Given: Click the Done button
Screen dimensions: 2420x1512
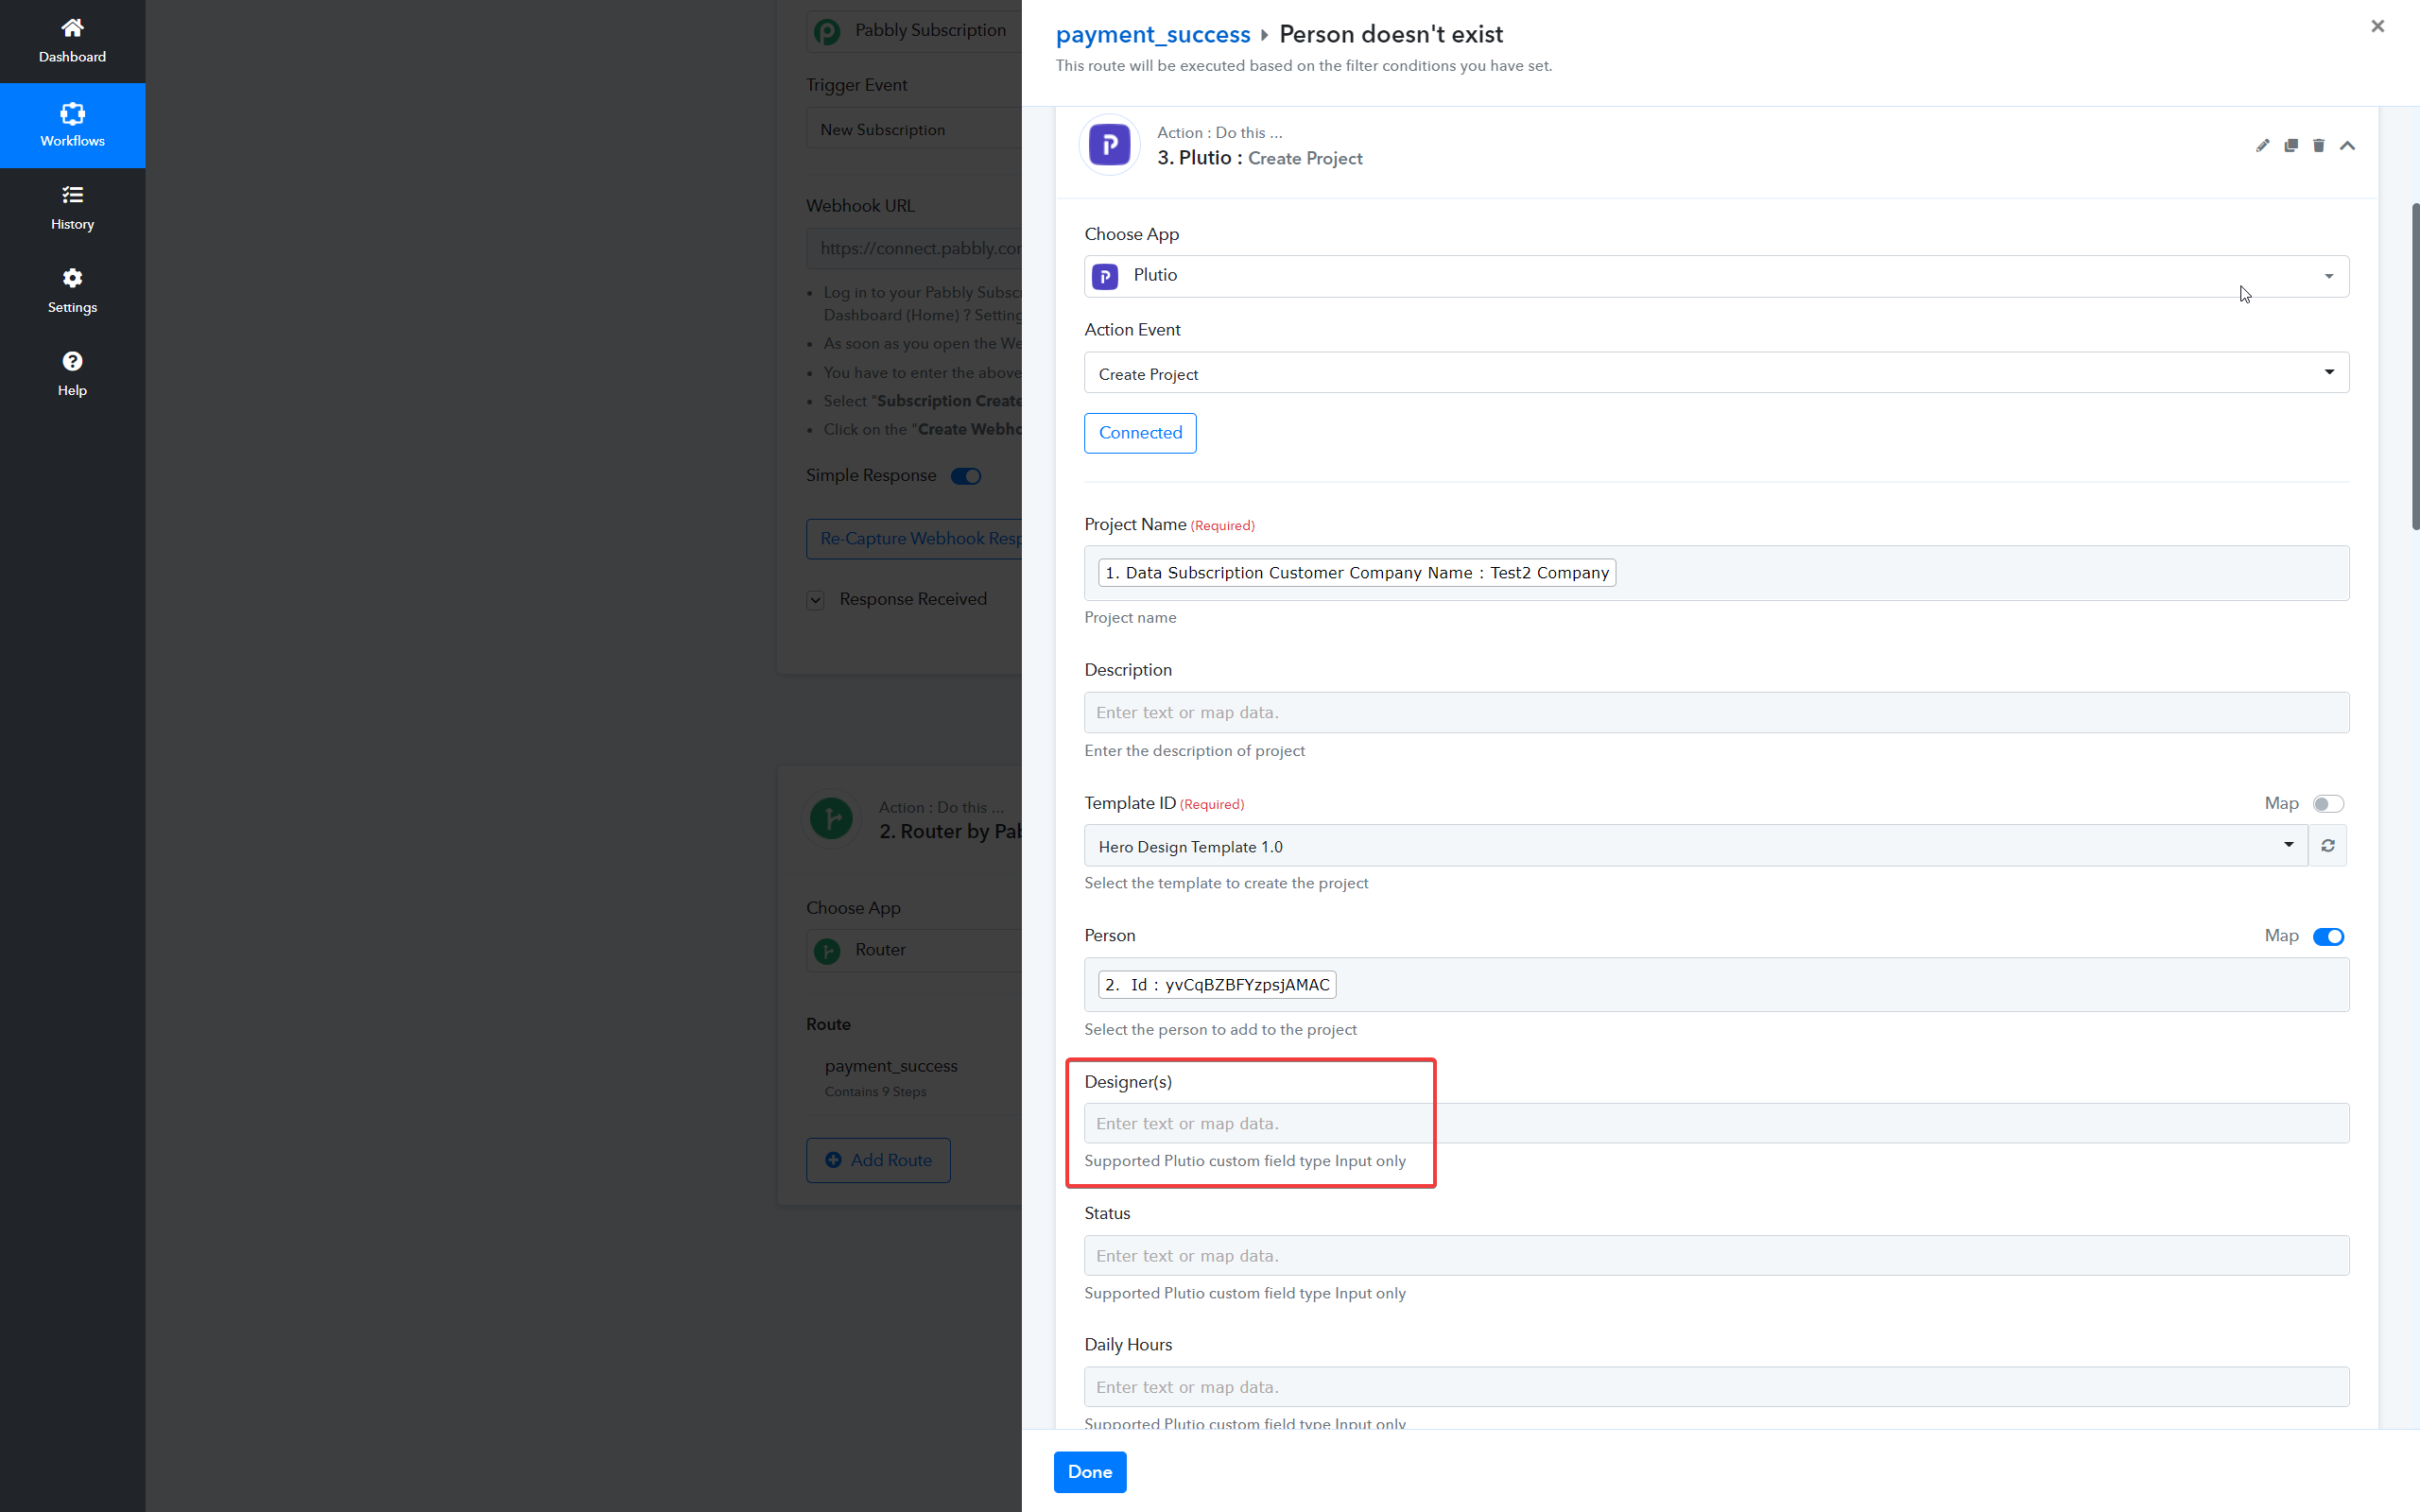Looking at the screenshot, I should pos(1089,1472).
